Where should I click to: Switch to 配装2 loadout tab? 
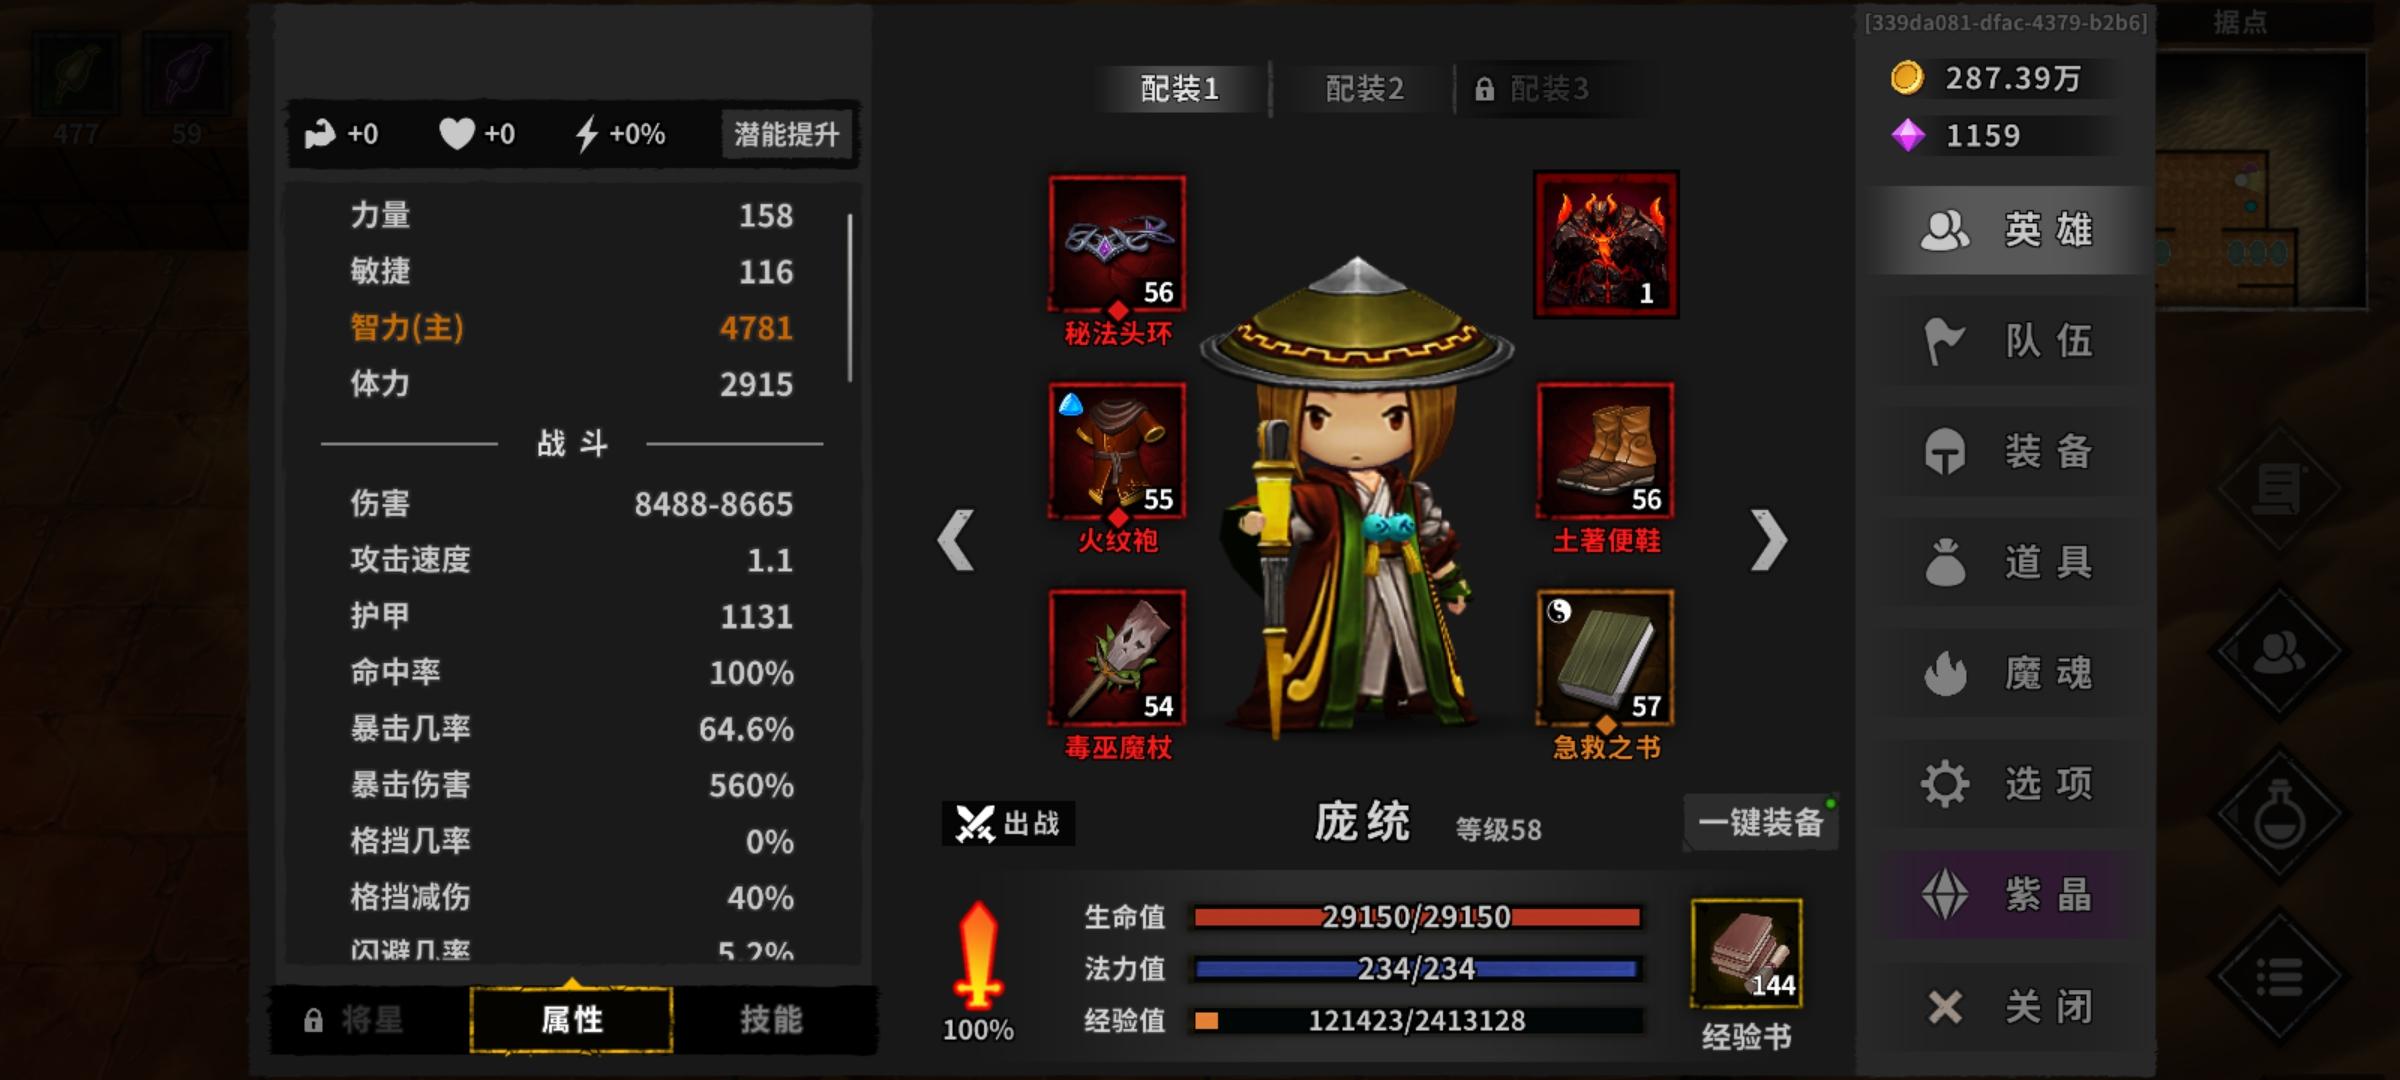pyautogui.click(x=1364, y=89)
